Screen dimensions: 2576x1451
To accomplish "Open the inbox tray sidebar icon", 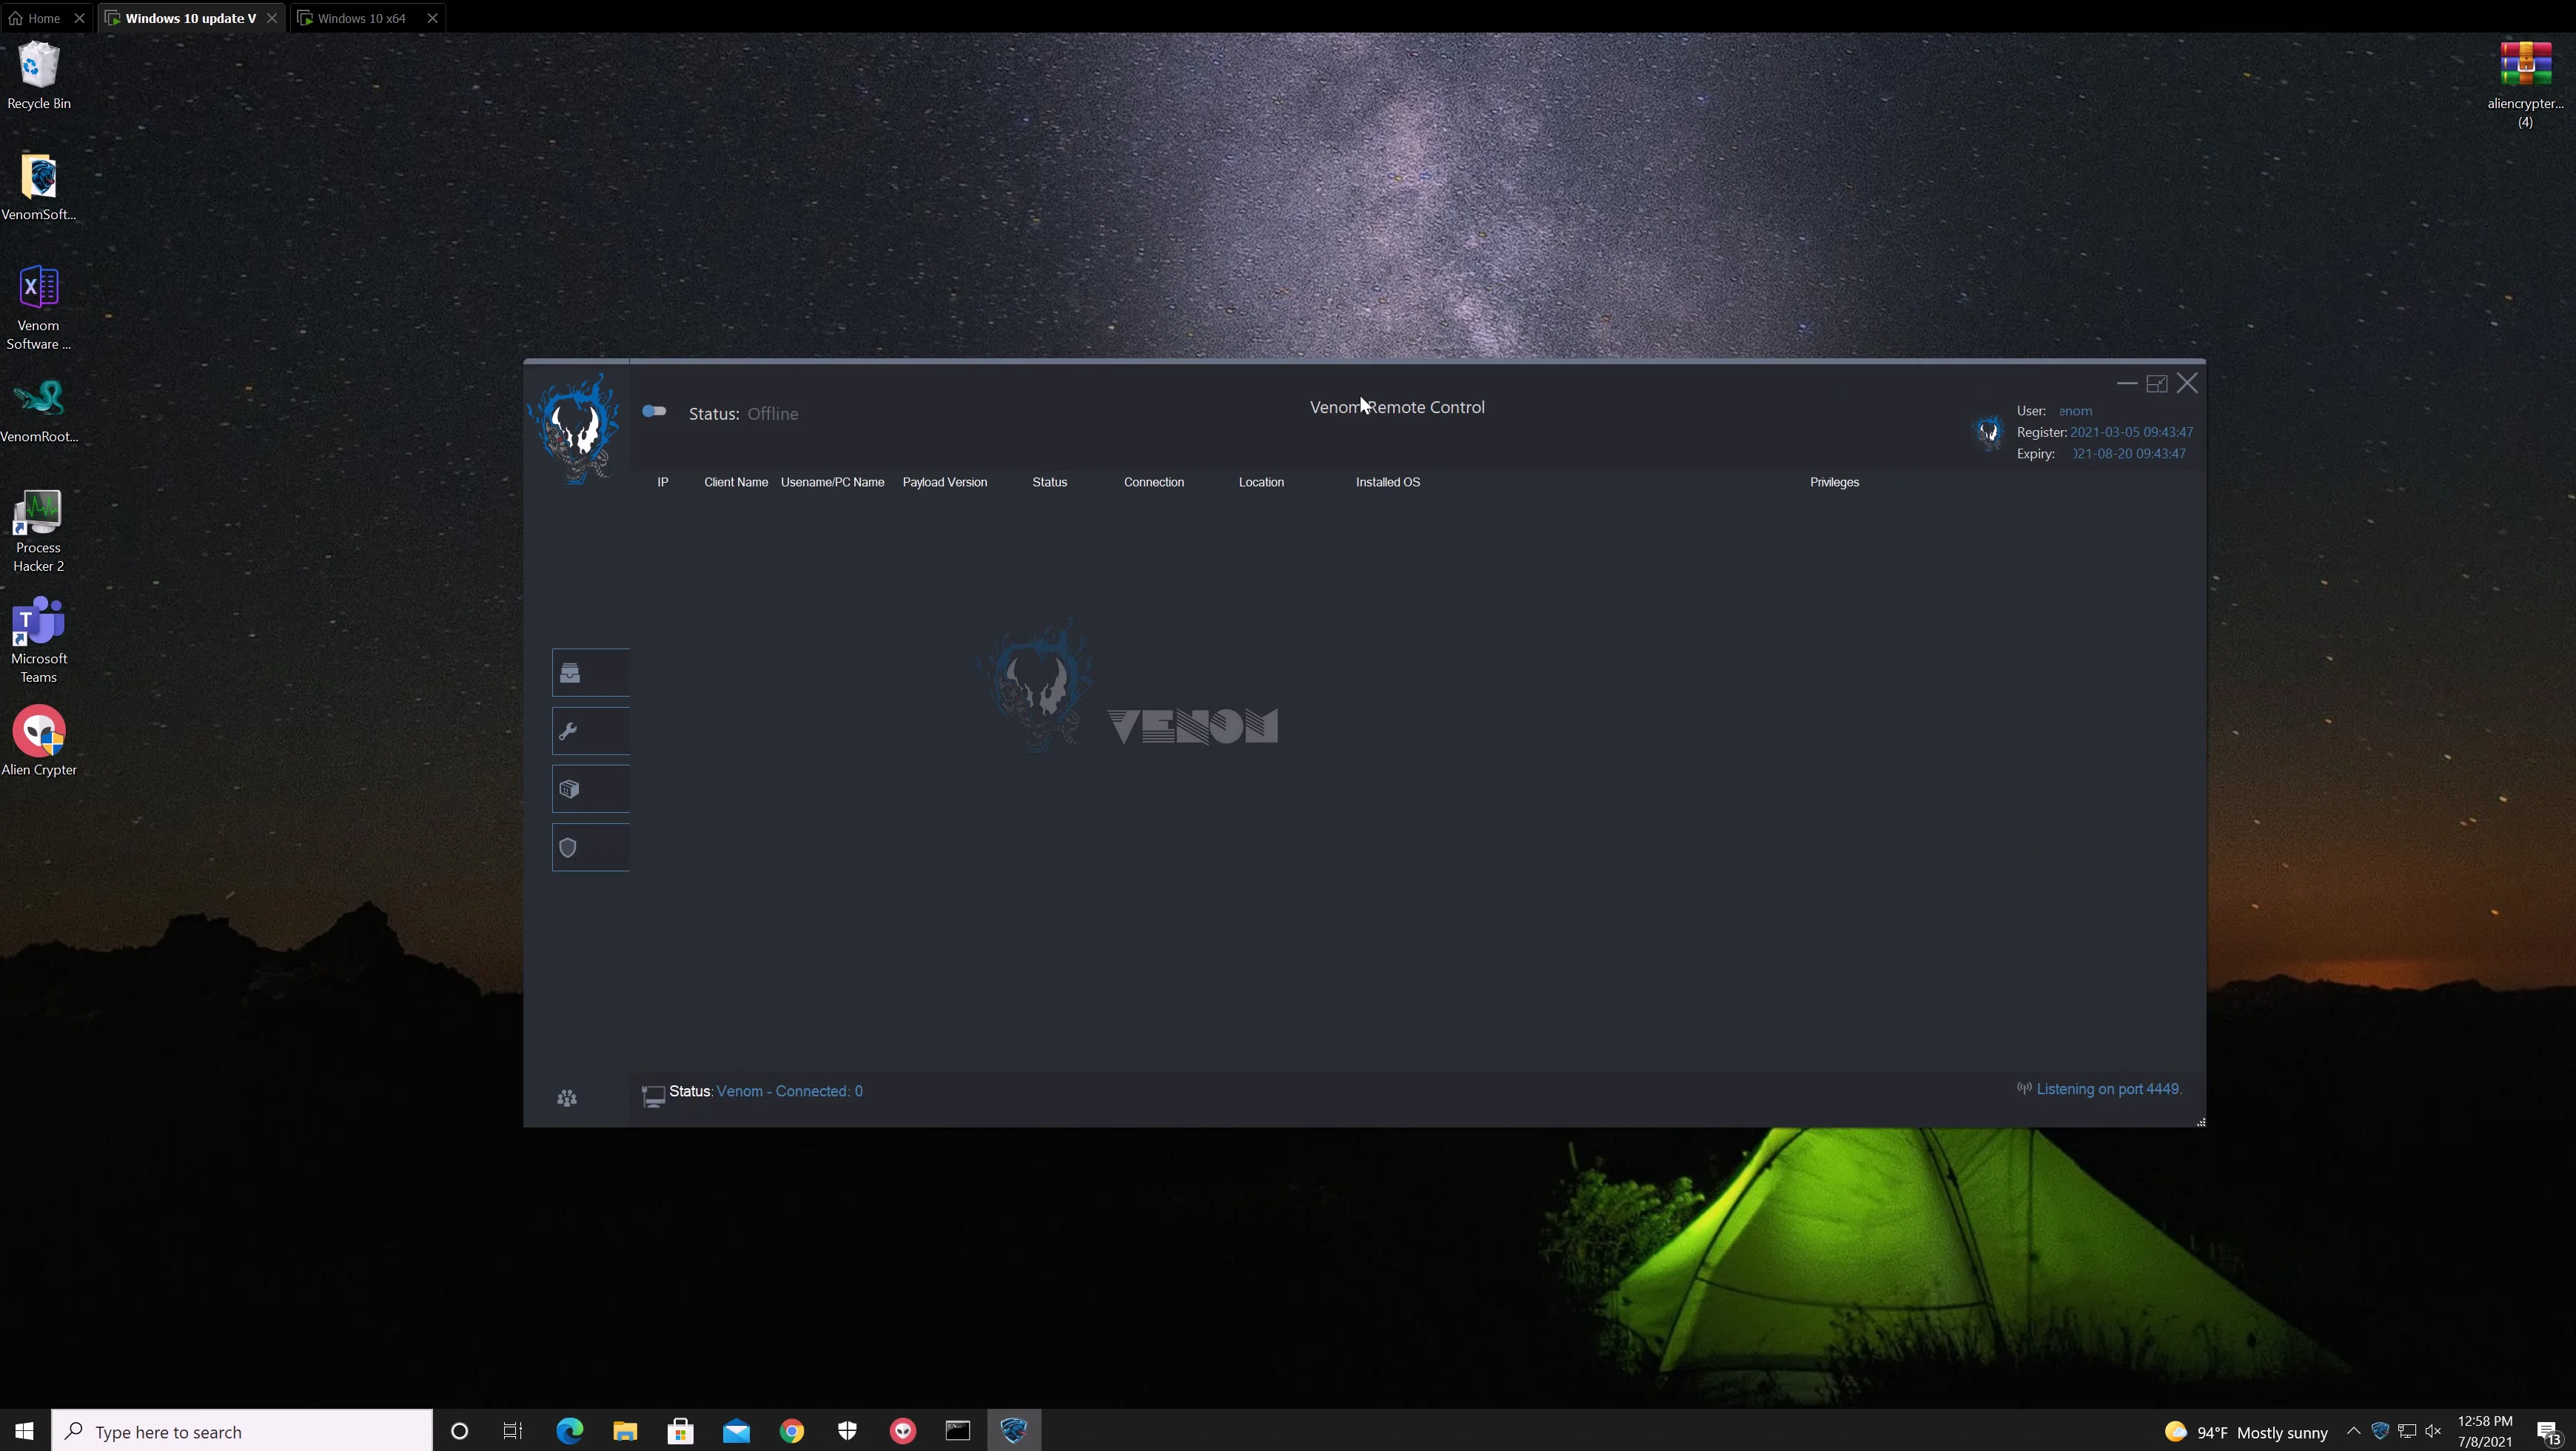I will [570, 673].
